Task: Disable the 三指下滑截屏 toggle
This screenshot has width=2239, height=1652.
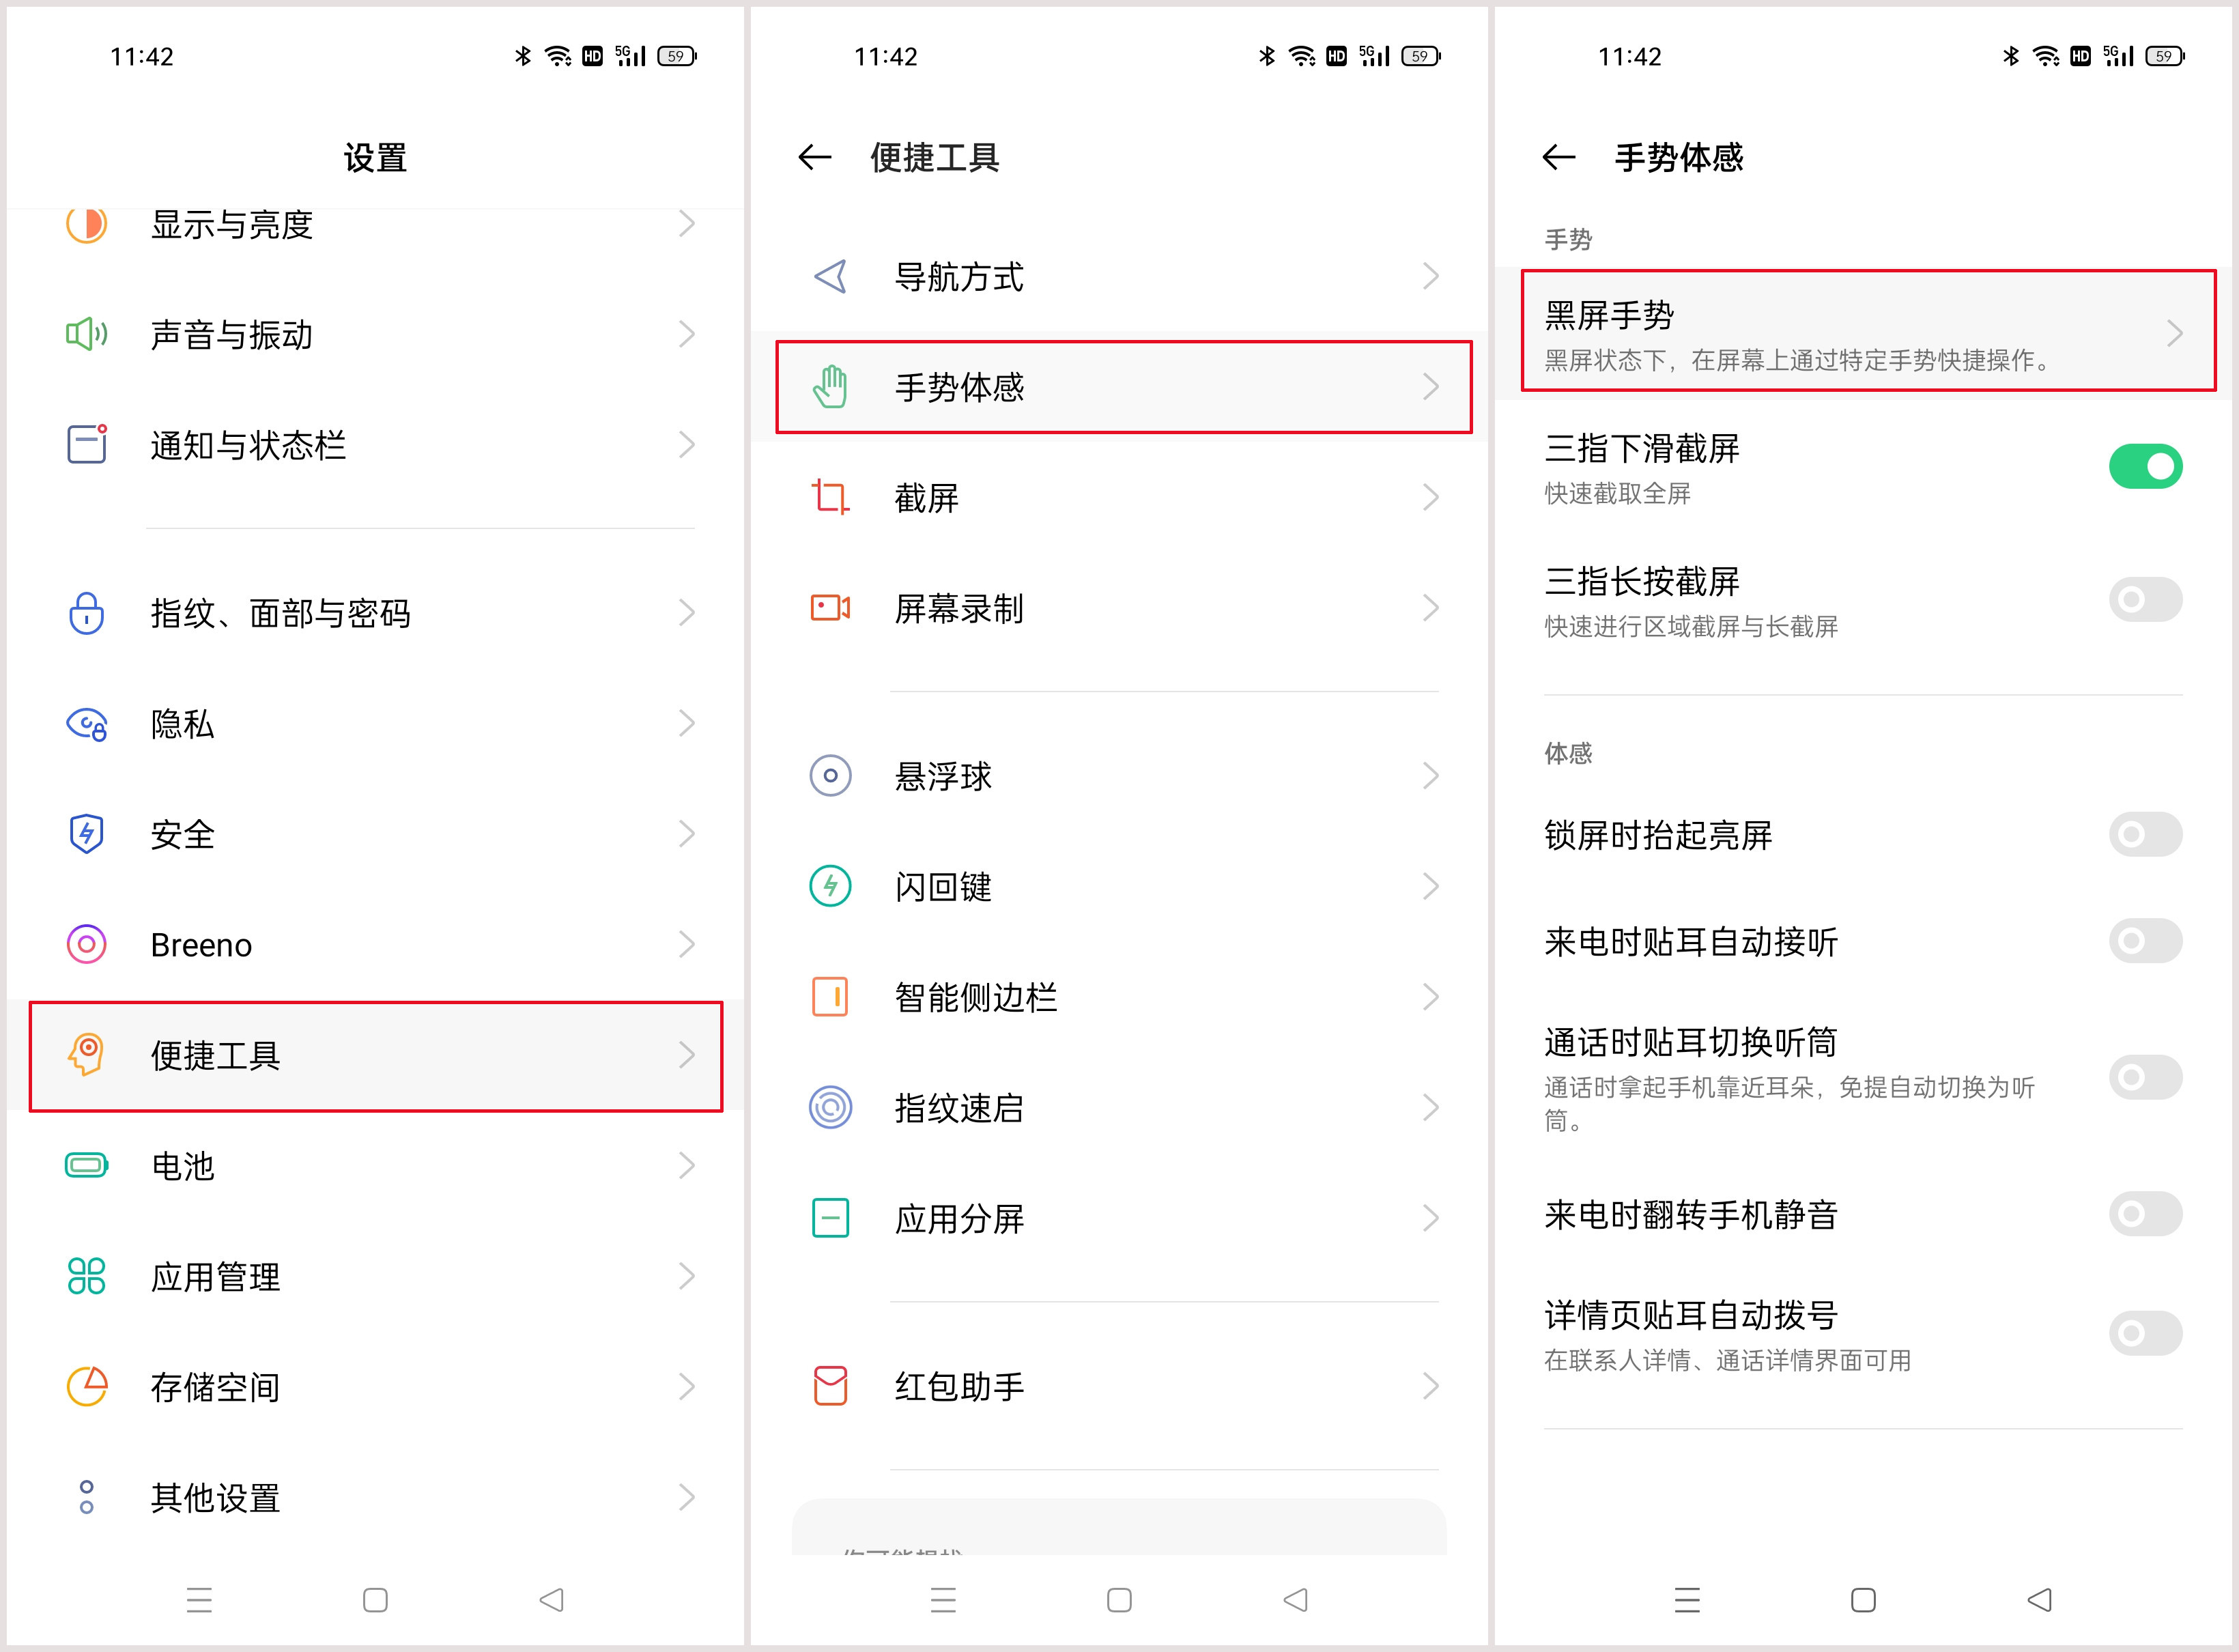Action: pos(2146,466)
